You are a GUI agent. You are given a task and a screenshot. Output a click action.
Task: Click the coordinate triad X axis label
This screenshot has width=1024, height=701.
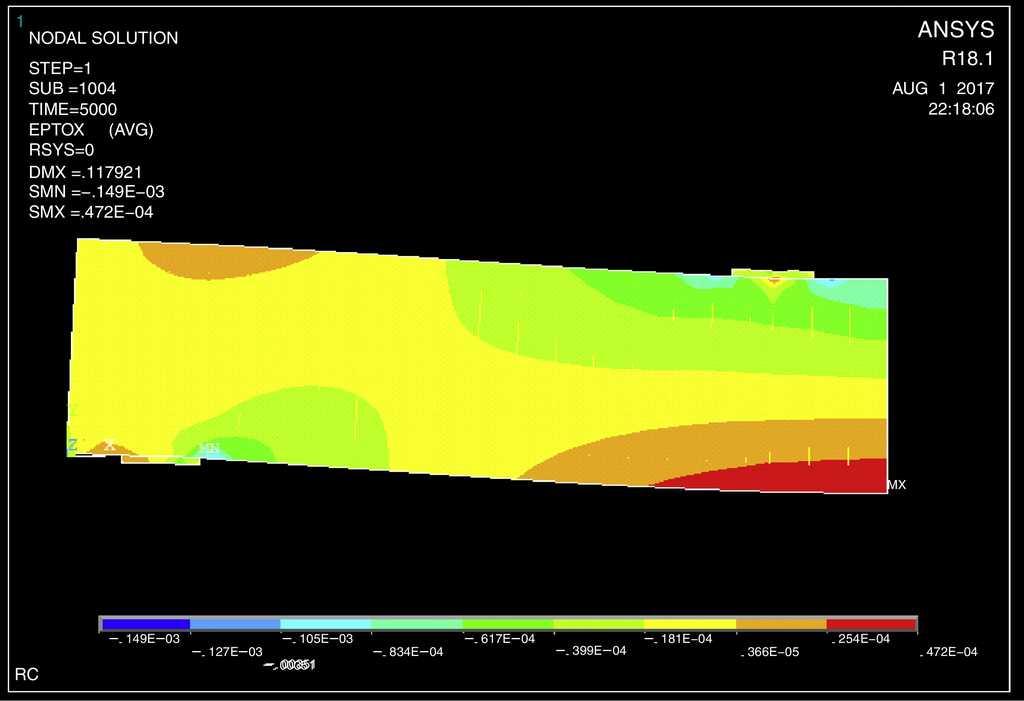coord(109,446)
